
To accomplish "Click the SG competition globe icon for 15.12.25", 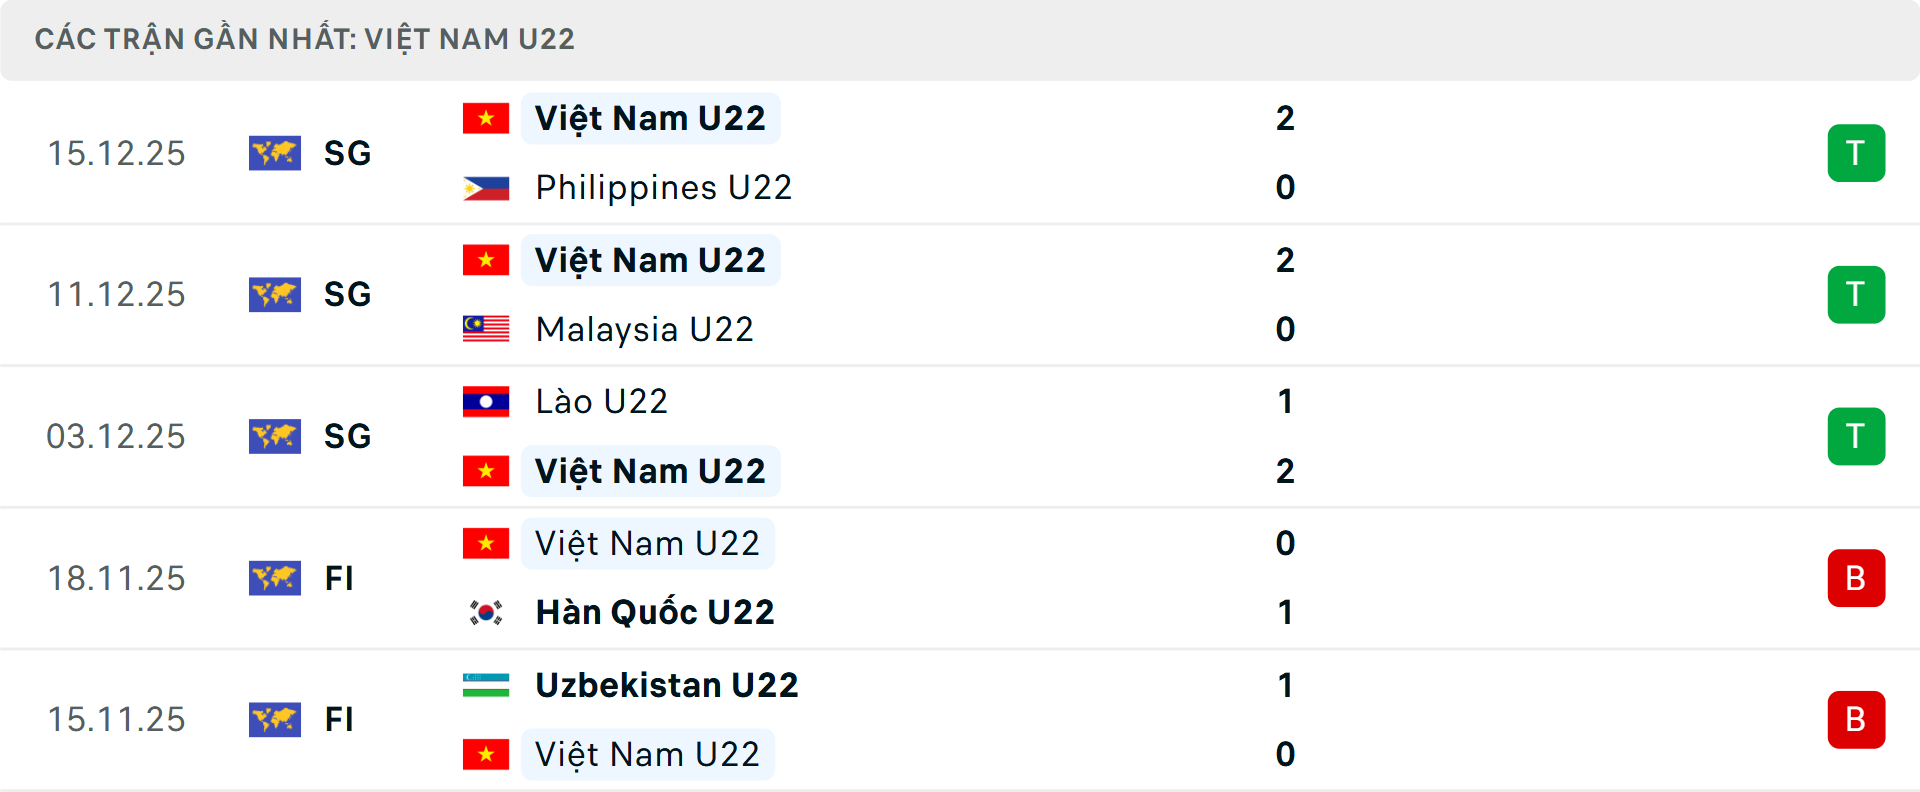I will 275,153.
